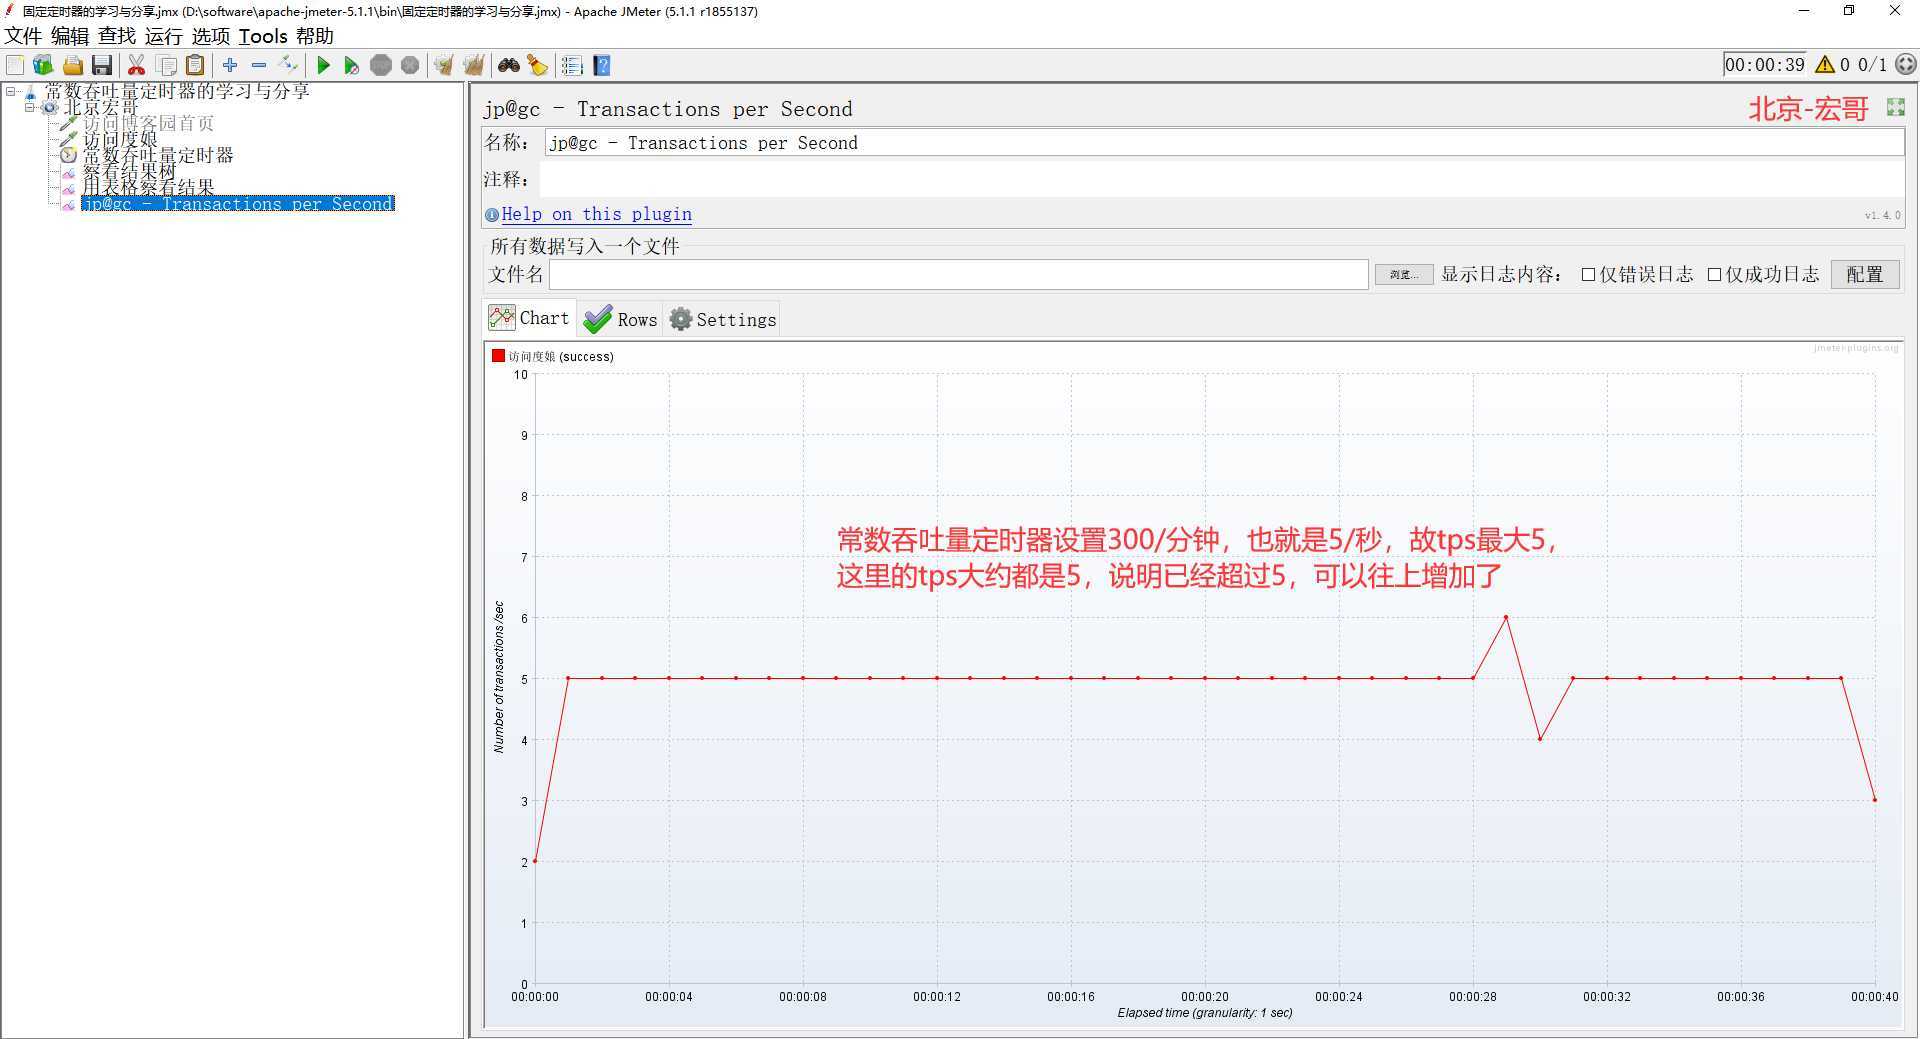Switch to the Chart tab
The width and height of the screenshot is (1920, 1039).
(529, 318)
